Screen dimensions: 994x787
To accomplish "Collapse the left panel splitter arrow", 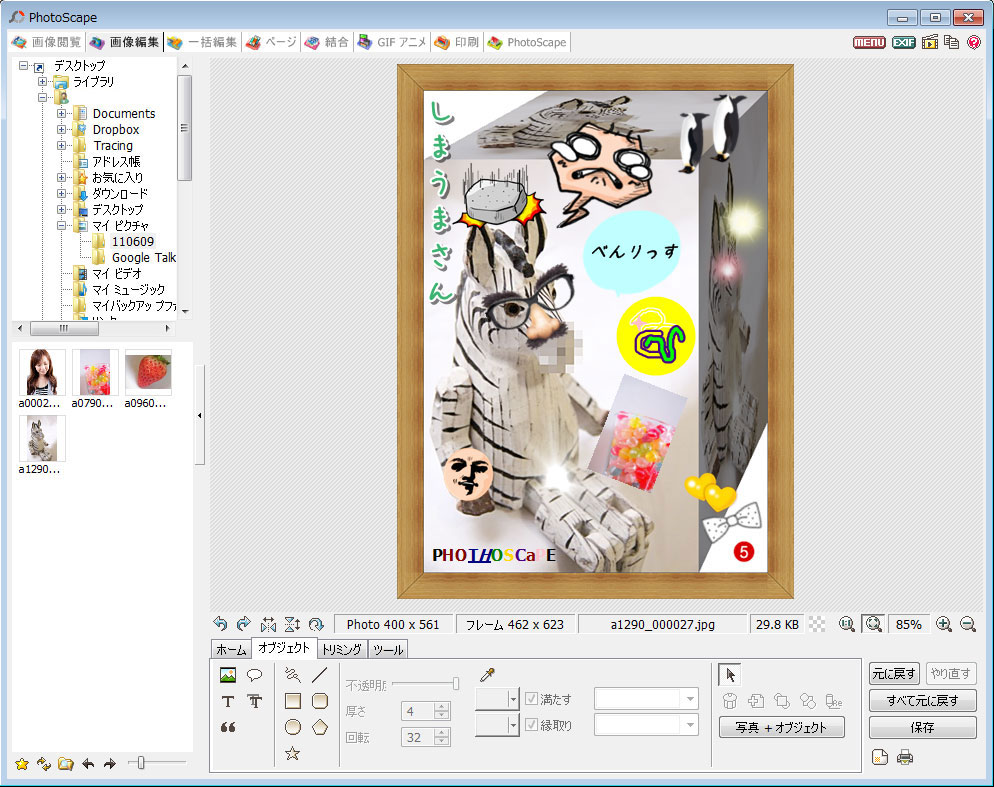I will pyautogui.click(x=200, y=415).
